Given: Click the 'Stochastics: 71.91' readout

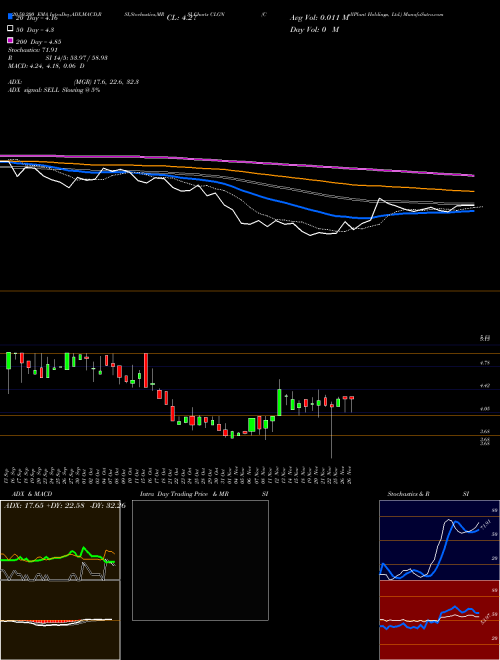Looking at the screenshot, I should [32, 50].
